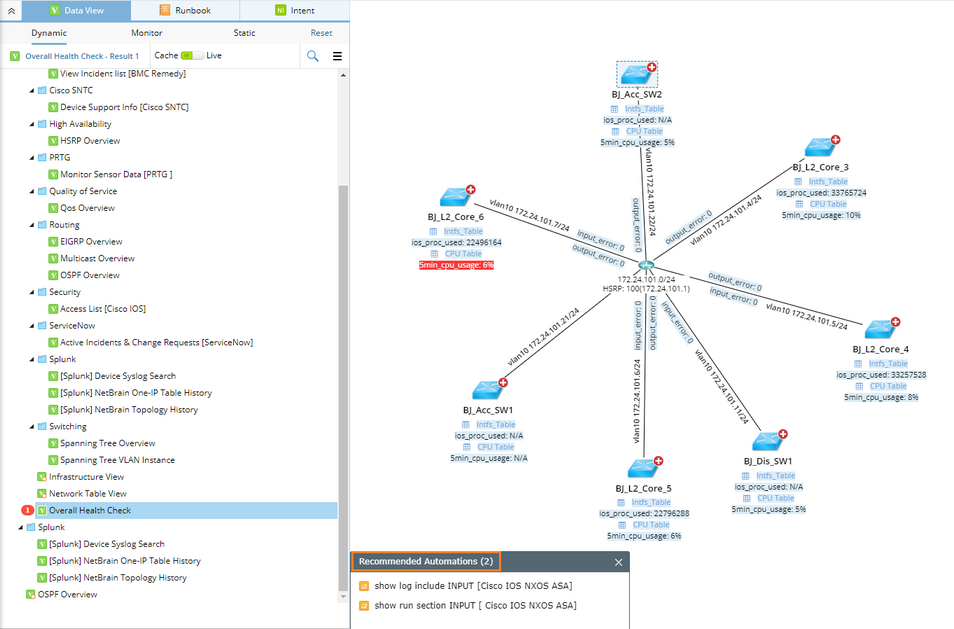Click the red 5min_cpu_usage: 6% alert label
This screenshot has height=629, width=954.
[x=456, y=265]
